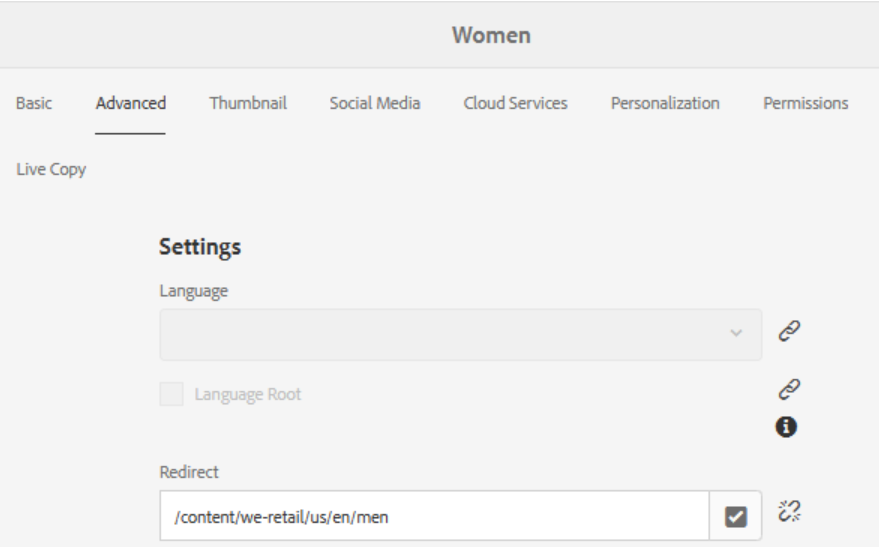Toggle the Language Root checkbox
This screenshot has width=879, height=547.
pyautogui.click(x=171, y=394)
